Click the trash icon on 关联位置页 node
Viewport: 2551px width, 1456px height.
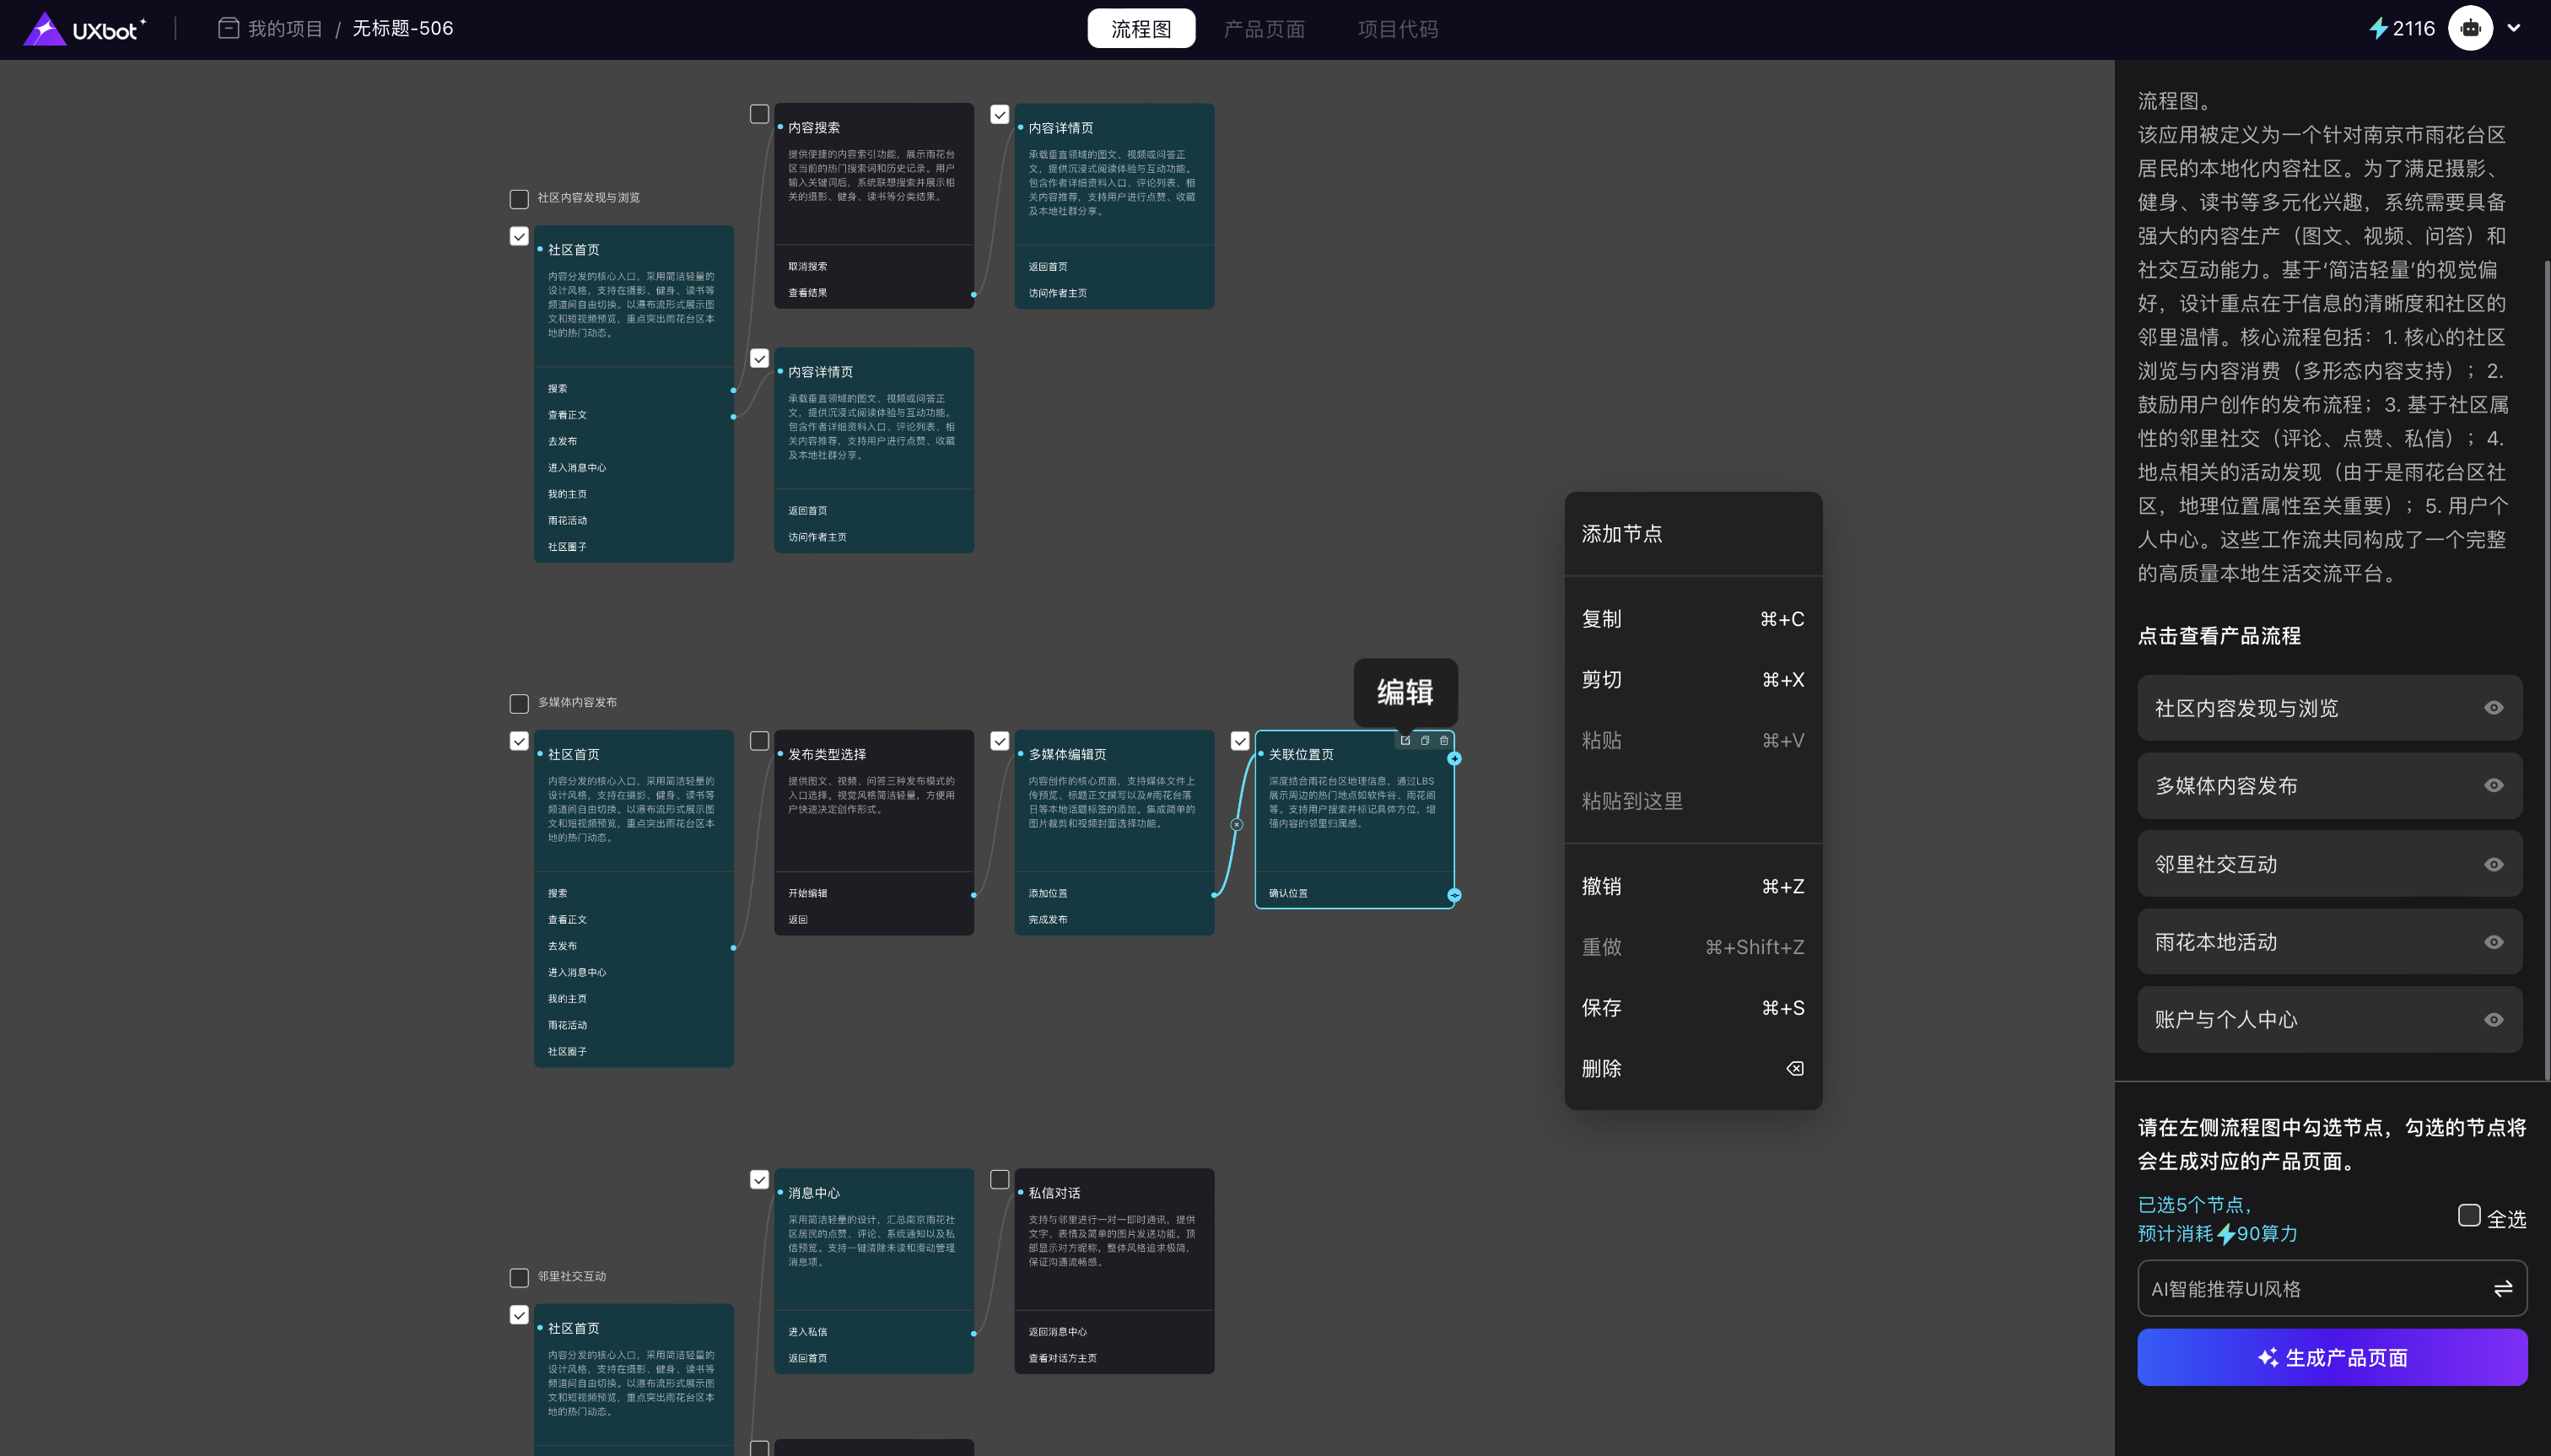coord(1444,740)
